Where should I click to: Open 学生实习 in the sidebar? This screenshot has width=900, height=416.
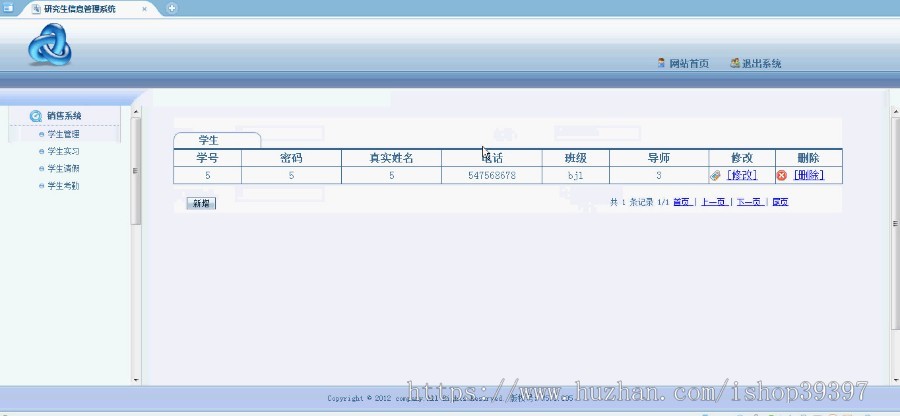(63, 151)
